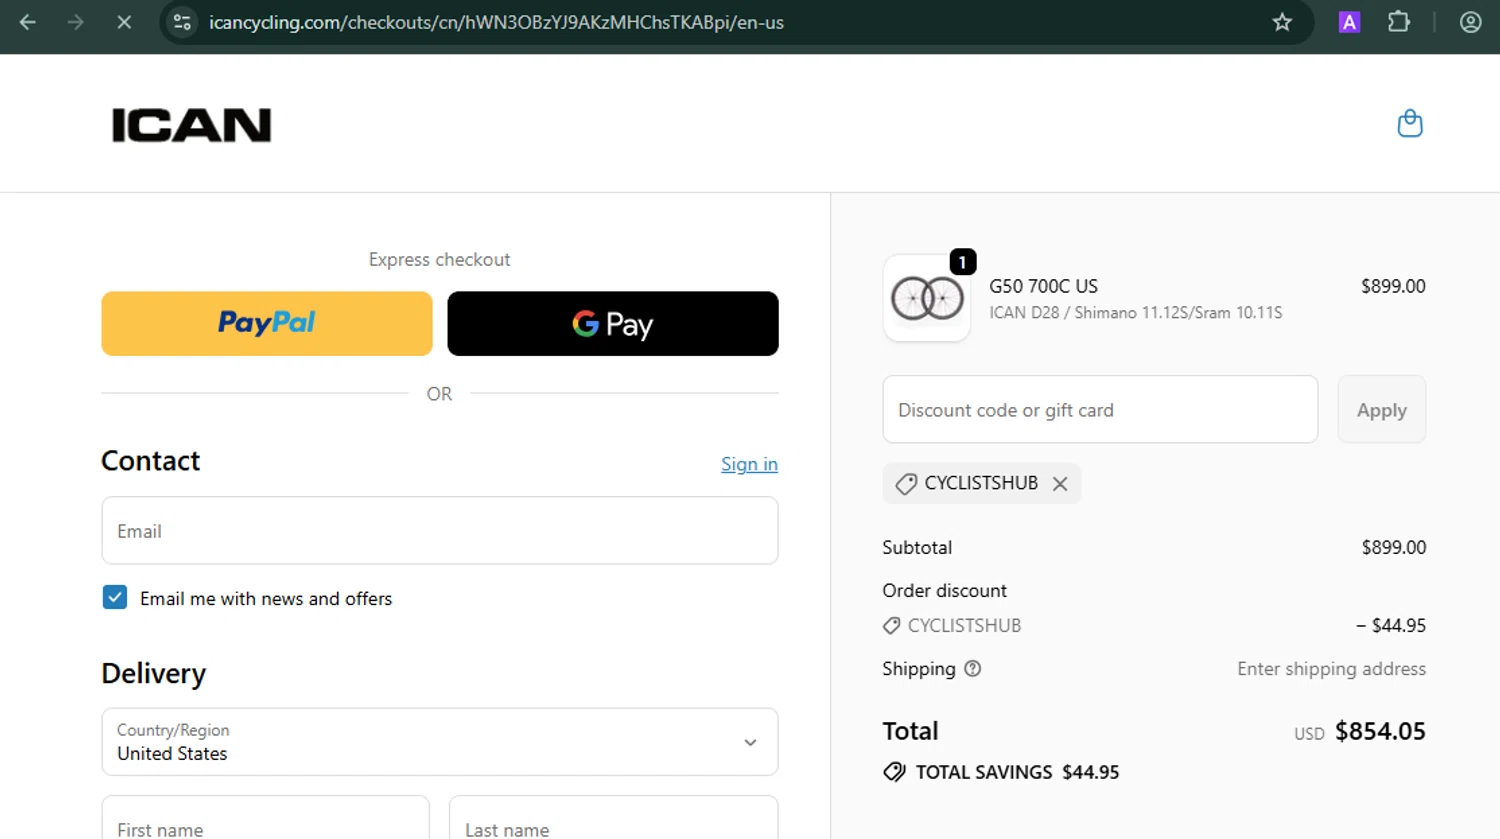Focus the Email input field

440,531
